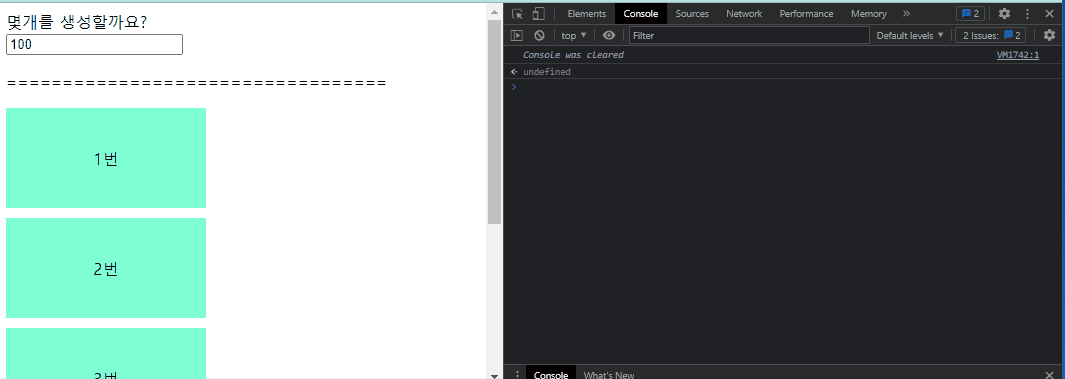The image size is (1065, 379).
Task: Click the 'Console was cleared' message
Action: click(x=573, y=55)
